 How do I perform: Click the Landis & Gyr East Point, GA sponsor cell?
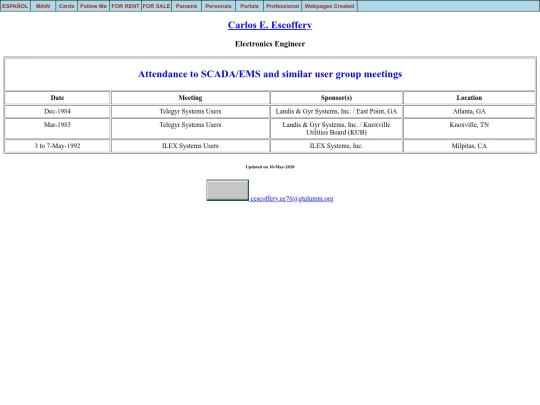click(336, 111)
